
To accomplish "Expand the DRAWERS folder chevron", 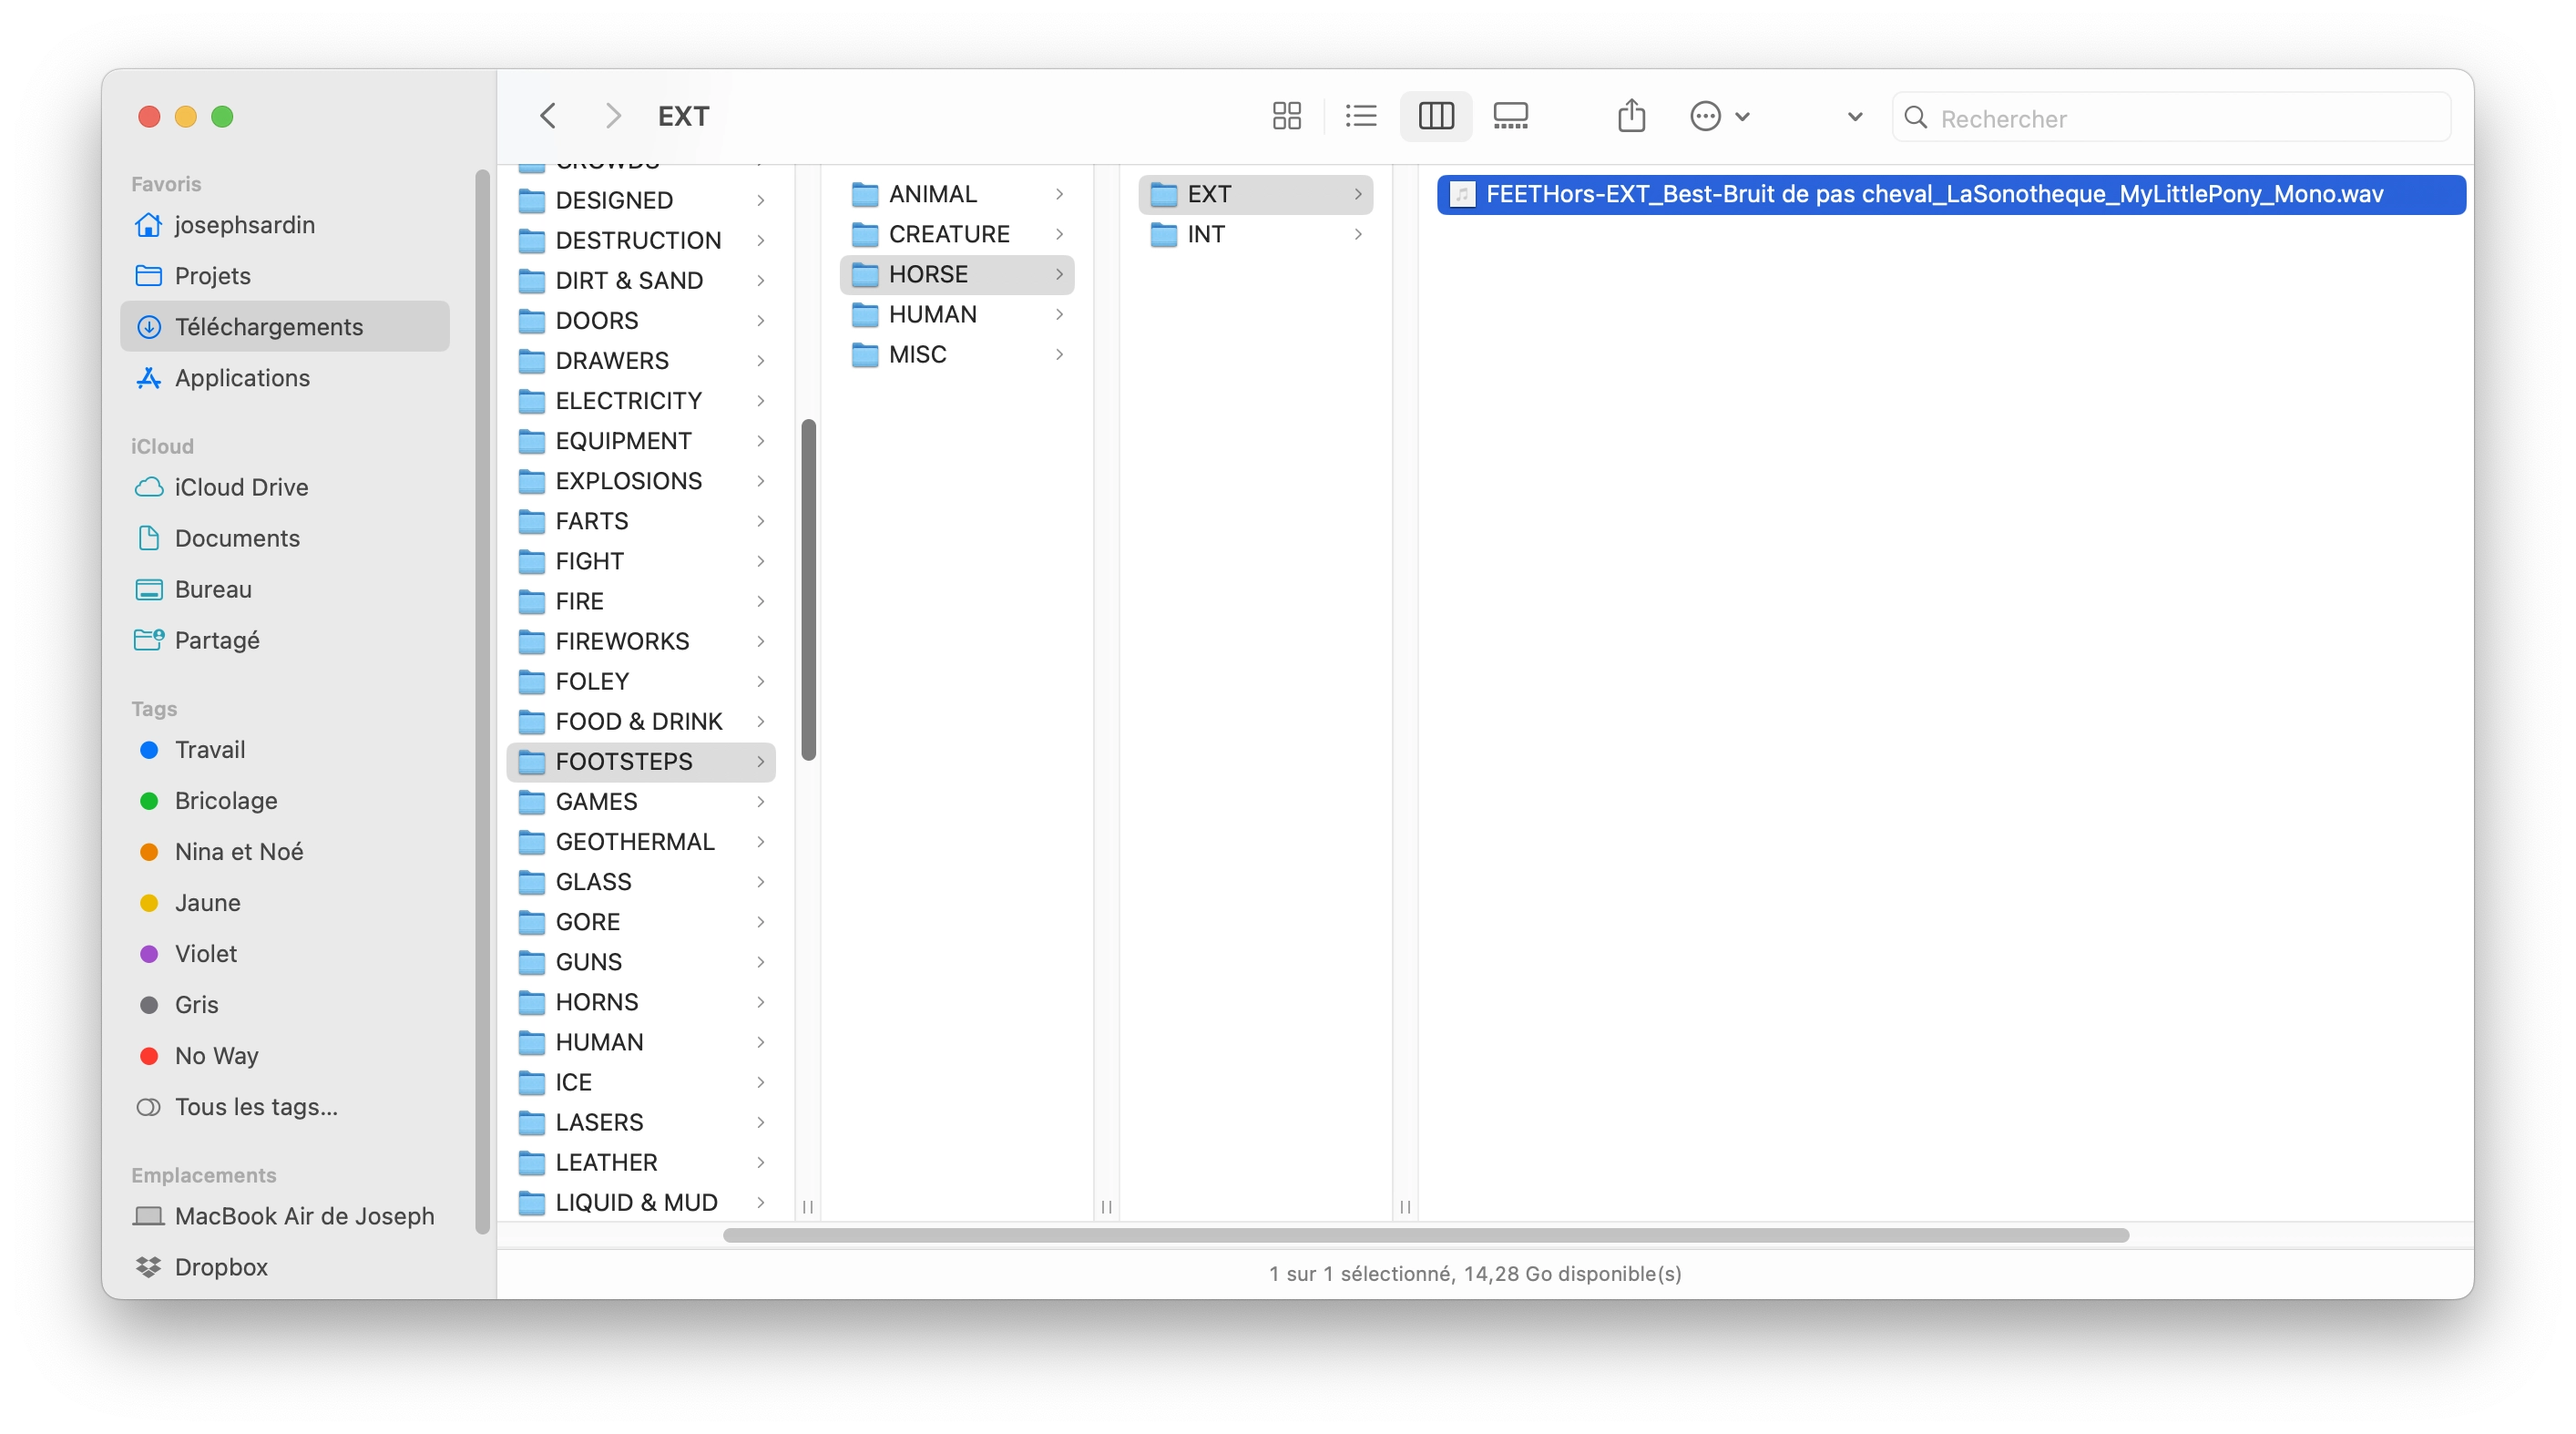I will 761,360.
